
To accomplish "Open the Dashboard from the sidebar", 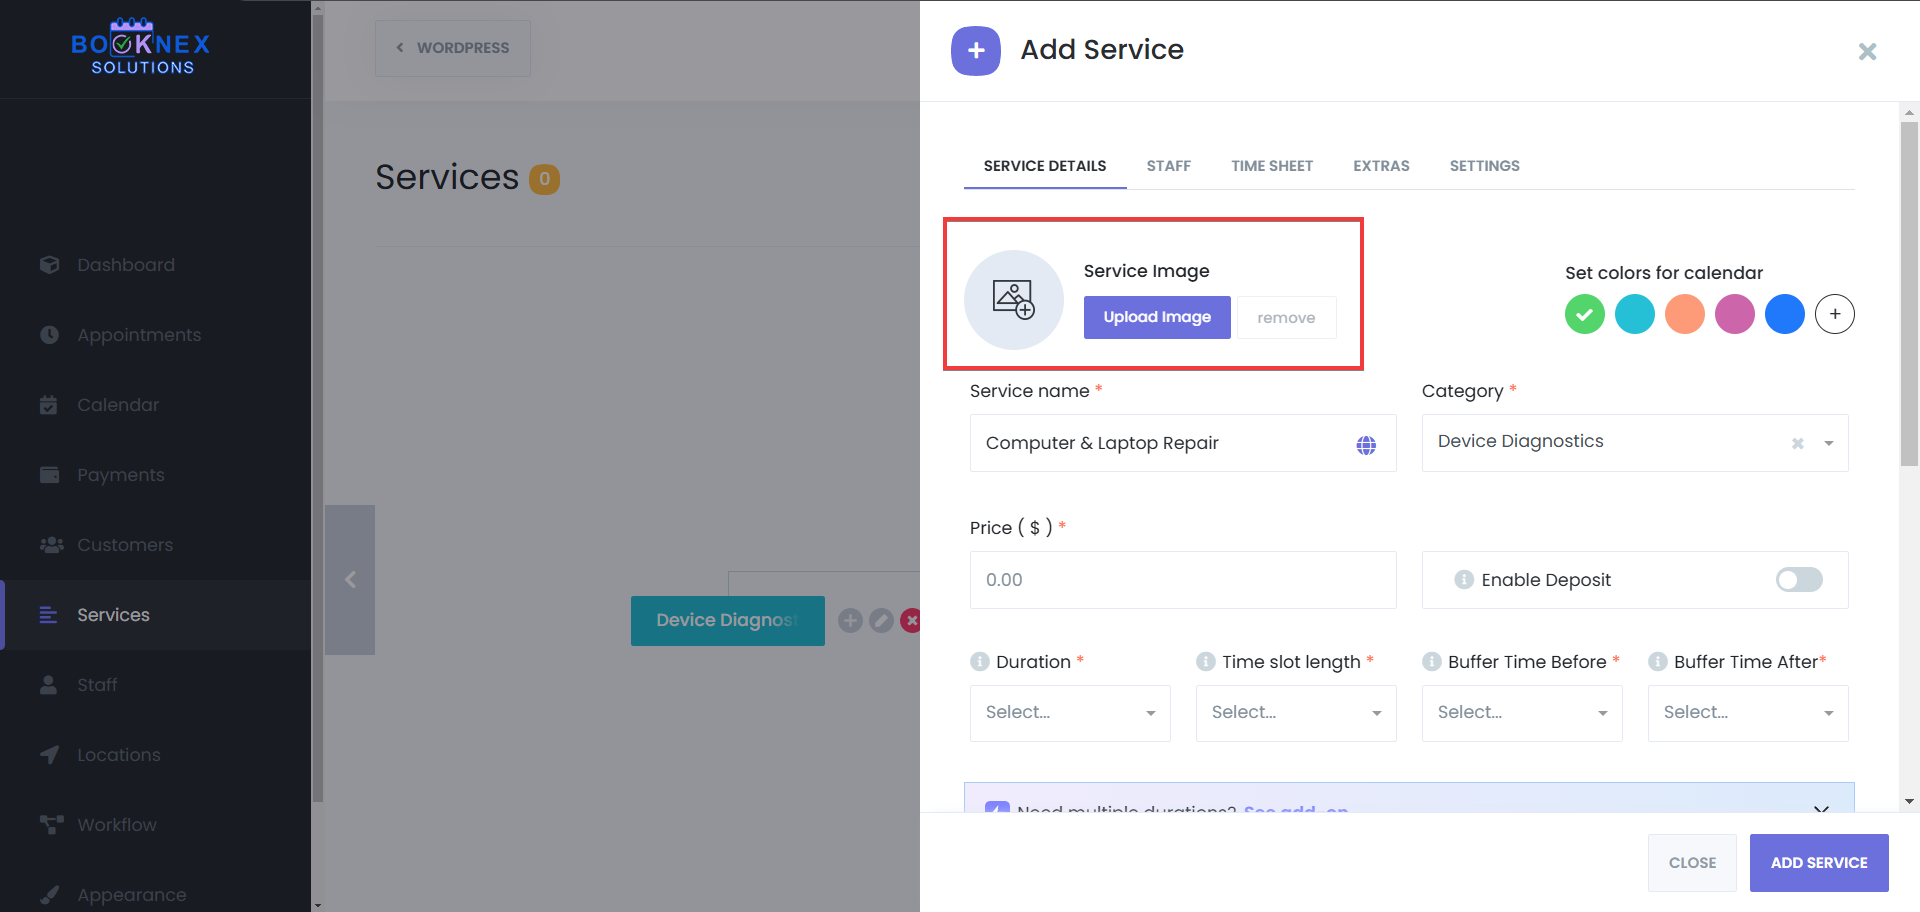I will (x=126, y=264).
